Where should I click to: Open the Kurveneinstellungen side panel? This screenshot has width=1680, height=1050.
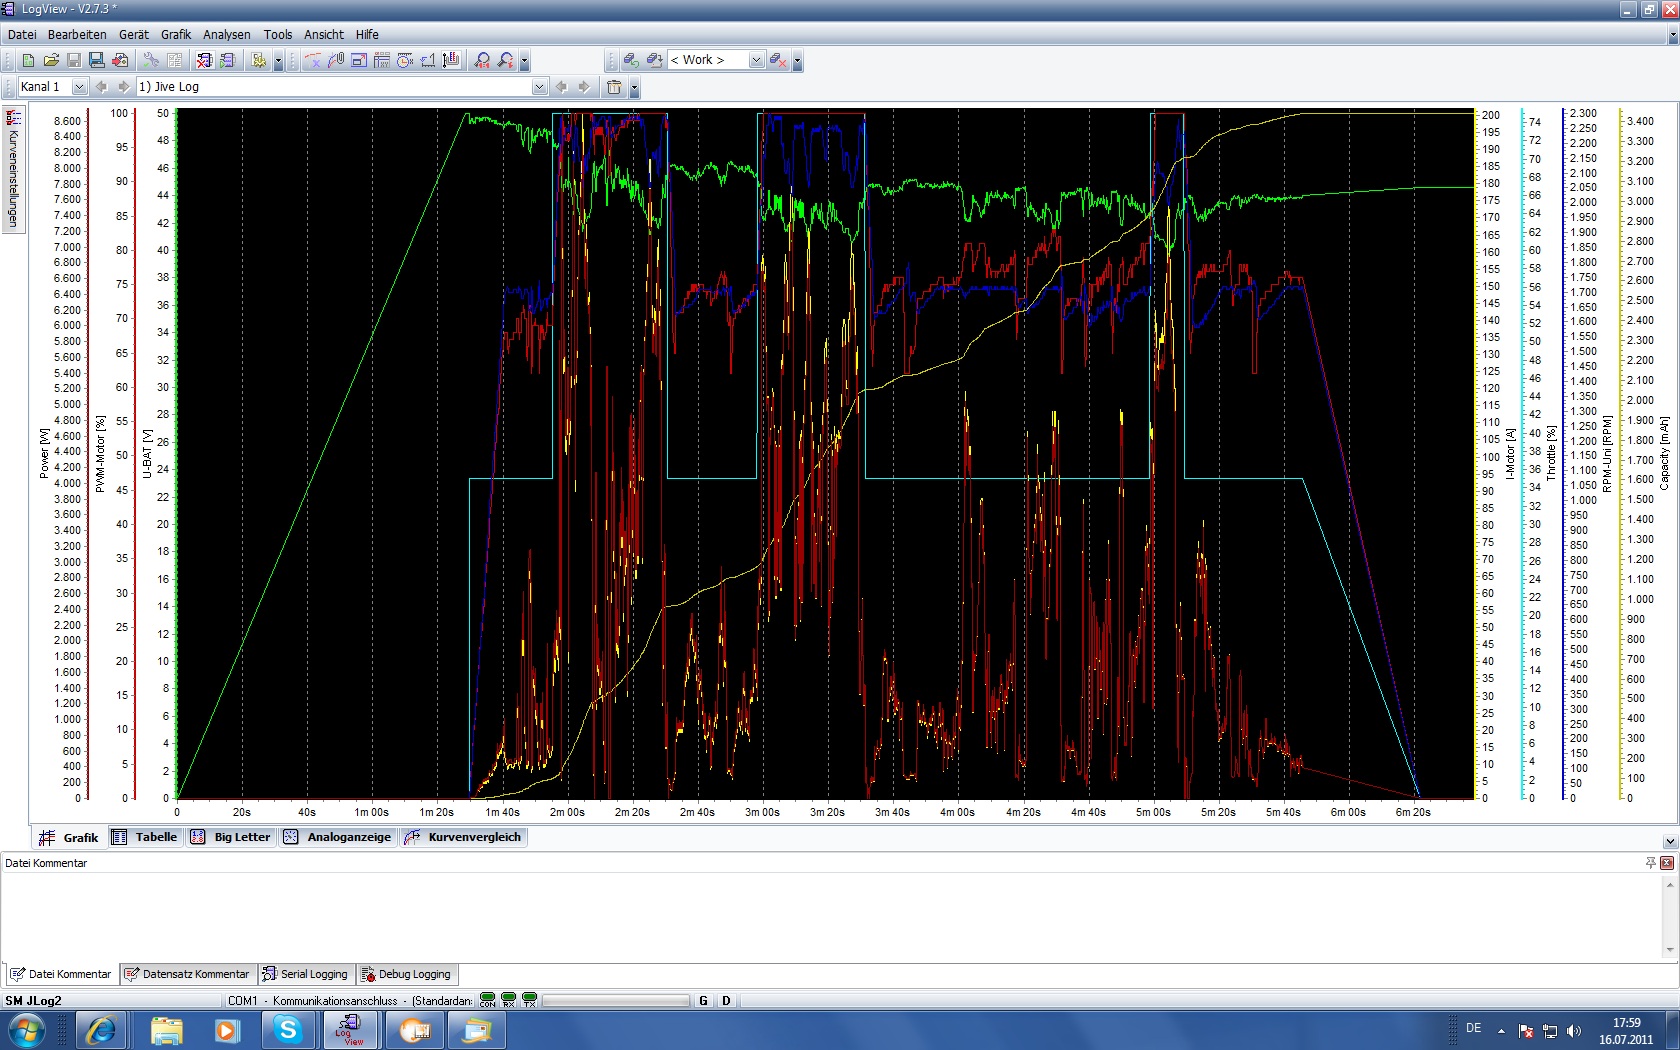click(13, 170)
